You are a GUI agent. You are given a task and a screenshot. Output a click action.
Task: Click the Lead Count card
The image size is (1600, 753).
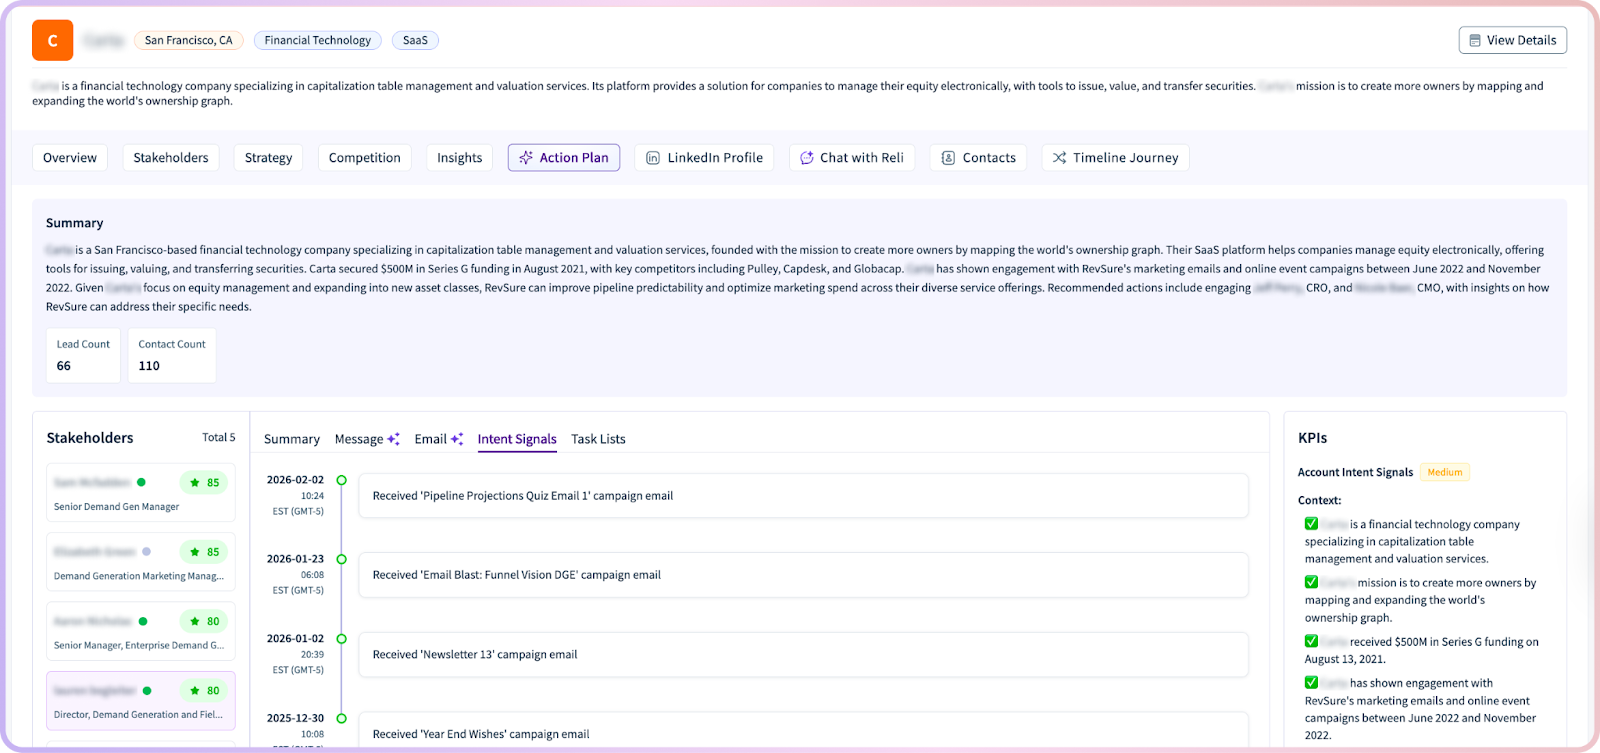click(x=83, y=355)
